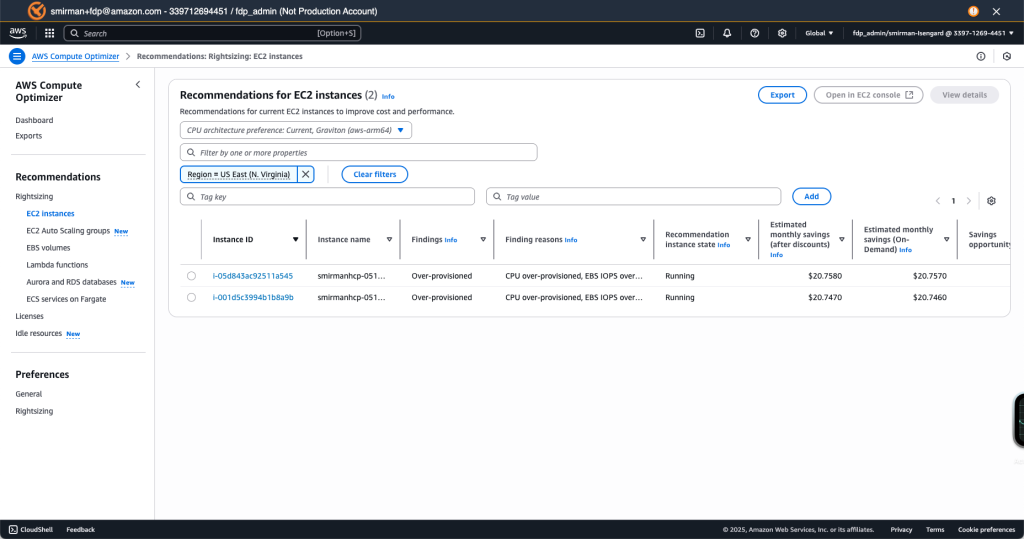Sort by Instance name column arrow
This screenshot has width=1024, height=539.
coord(389,240)
